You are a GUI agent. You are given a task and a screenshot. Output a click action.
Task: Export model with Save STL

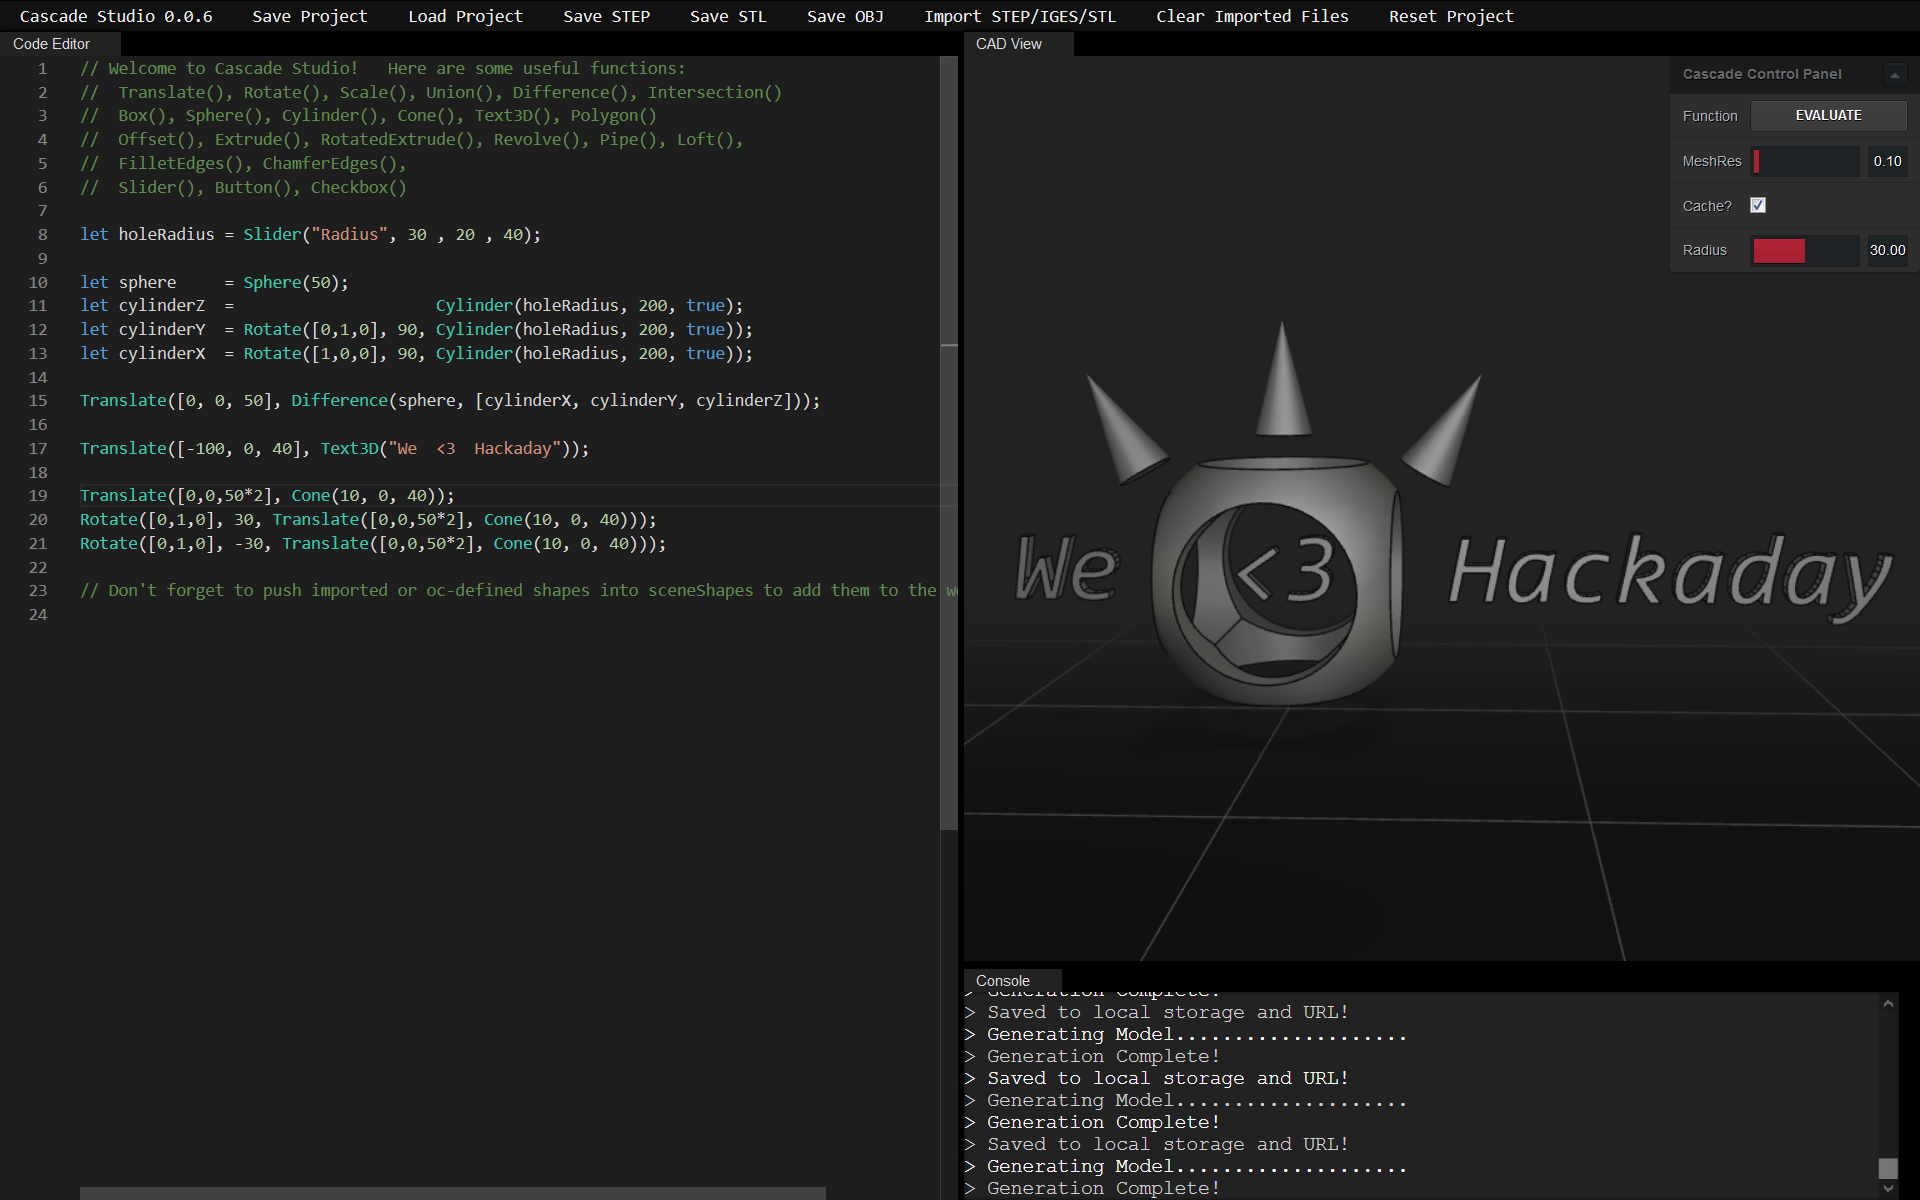point(728,16)
